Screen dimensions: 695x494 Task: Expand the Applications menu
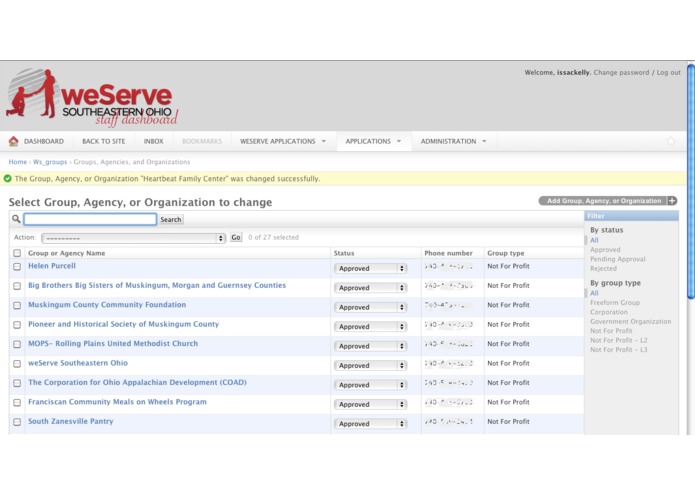pos(373,141)
